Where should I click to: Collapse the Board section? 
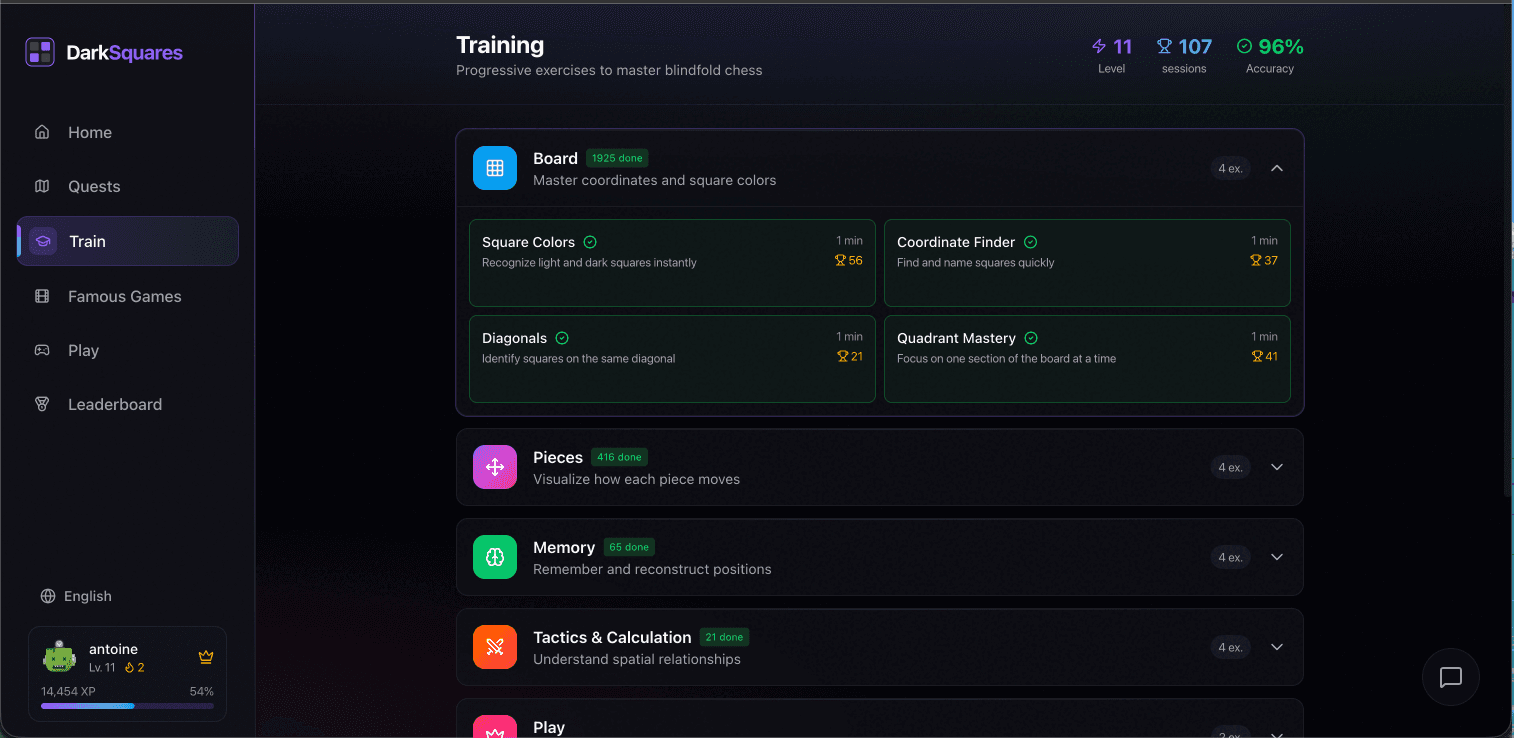1277,168
